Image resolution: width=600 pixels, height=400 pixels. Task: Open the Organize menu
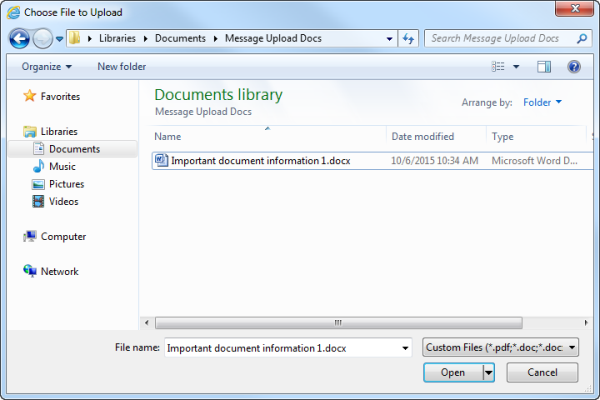click(x=46, y=67)
